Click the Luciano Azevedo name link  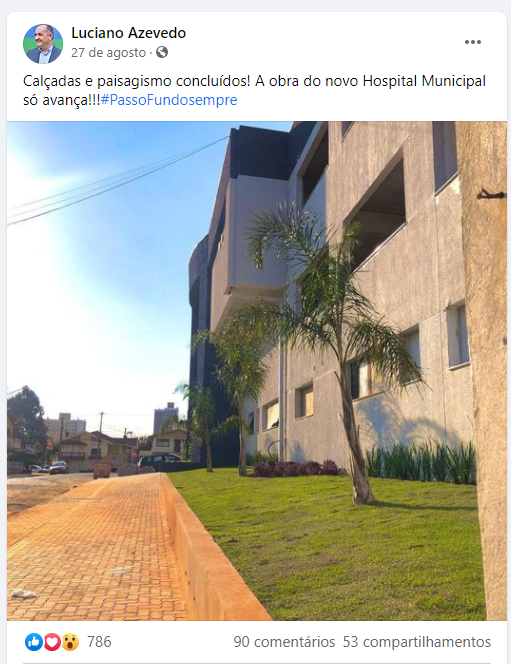coord(128,33)
